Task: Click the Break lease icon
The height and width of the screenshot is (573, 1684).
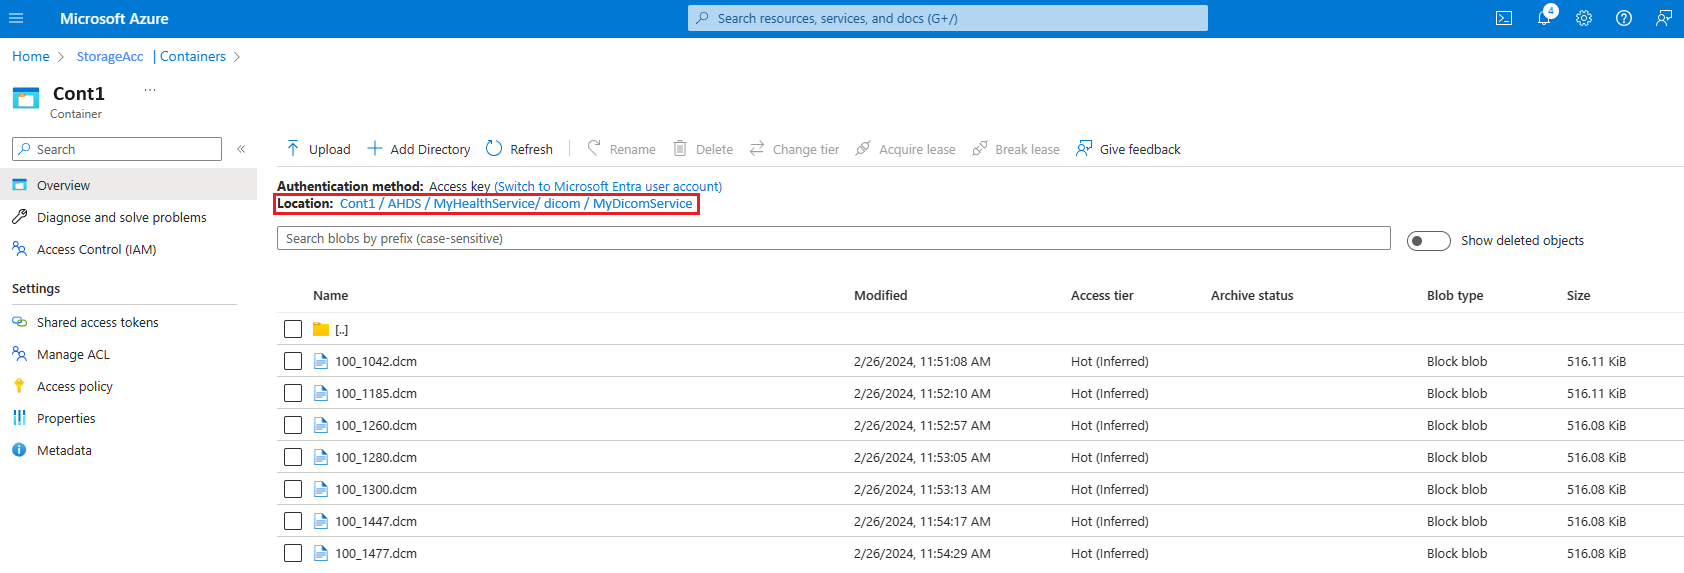Action: point(980,149)
